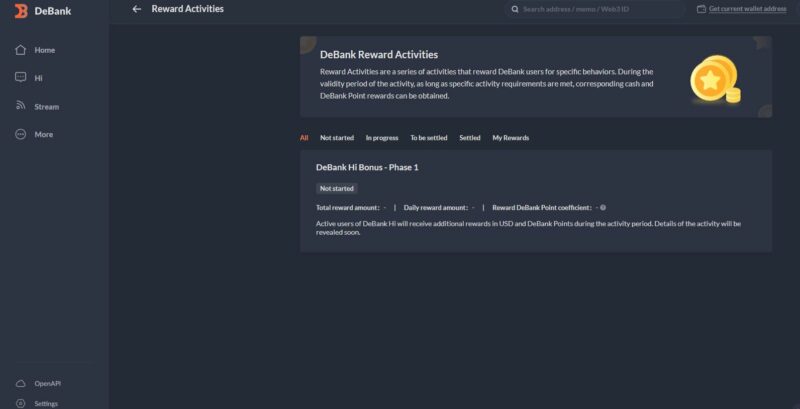Click the wallet icon in the header
Viewport: 800px width, 409px height.
click(701, 9)
